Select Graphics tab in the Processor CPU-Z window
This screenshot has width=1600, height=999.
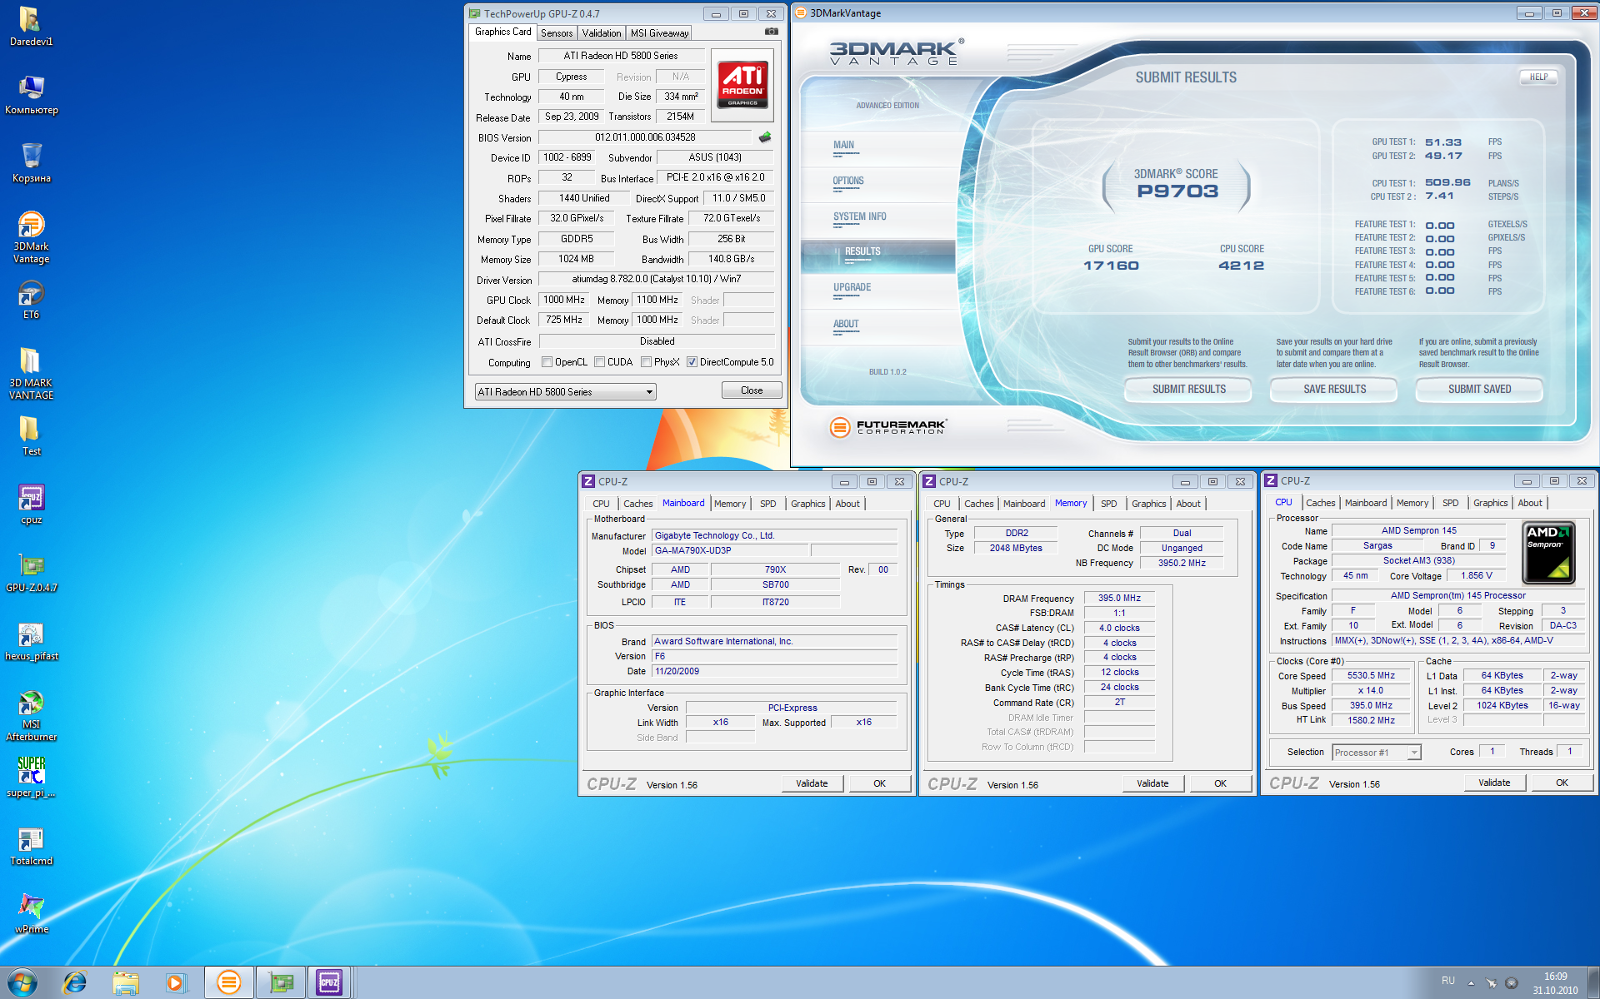[1490, 503]
